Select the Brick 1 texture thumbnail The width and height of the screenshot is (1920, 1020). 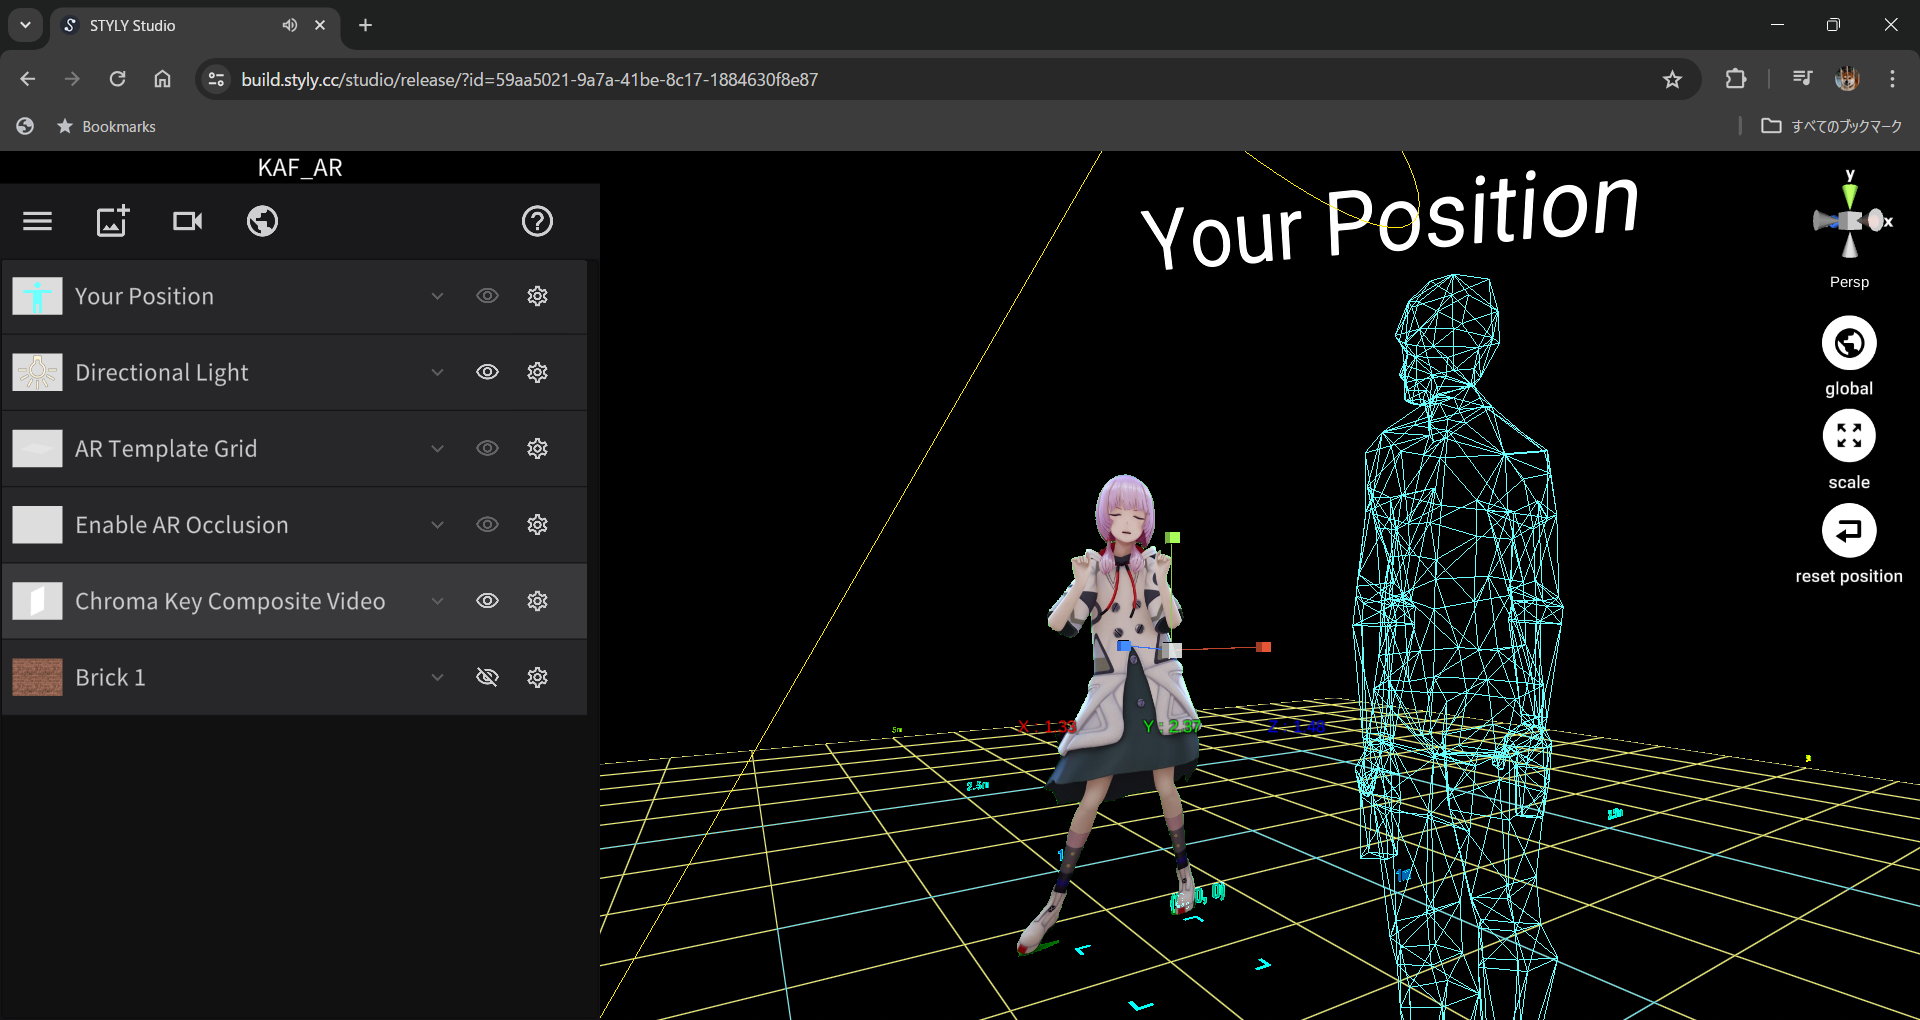coord(37,677)
